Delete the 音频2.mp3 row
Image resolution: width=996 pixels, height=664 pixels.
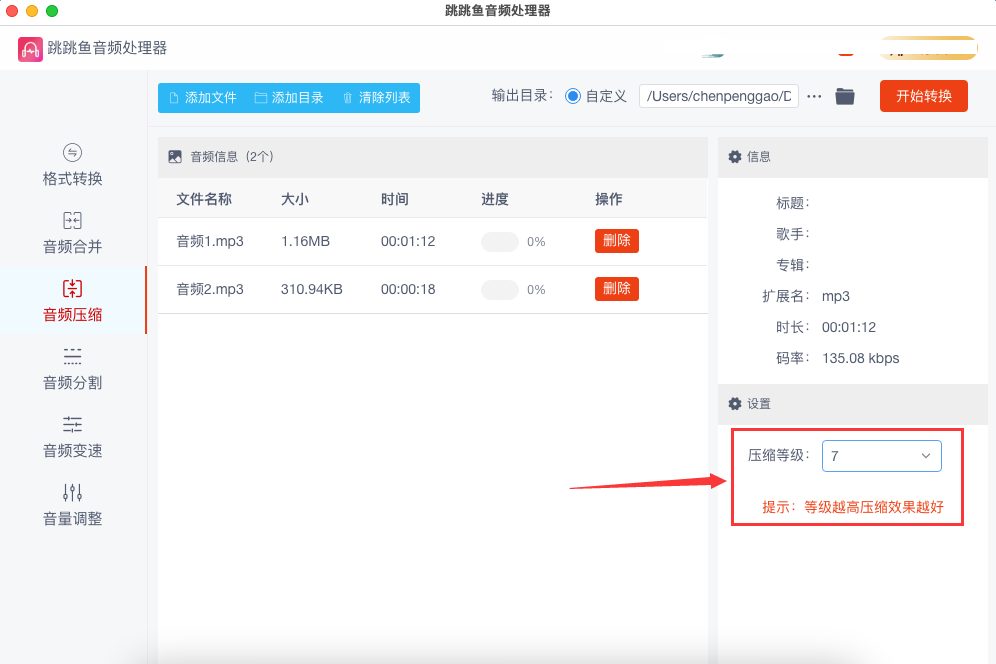[x=616, y=289]
